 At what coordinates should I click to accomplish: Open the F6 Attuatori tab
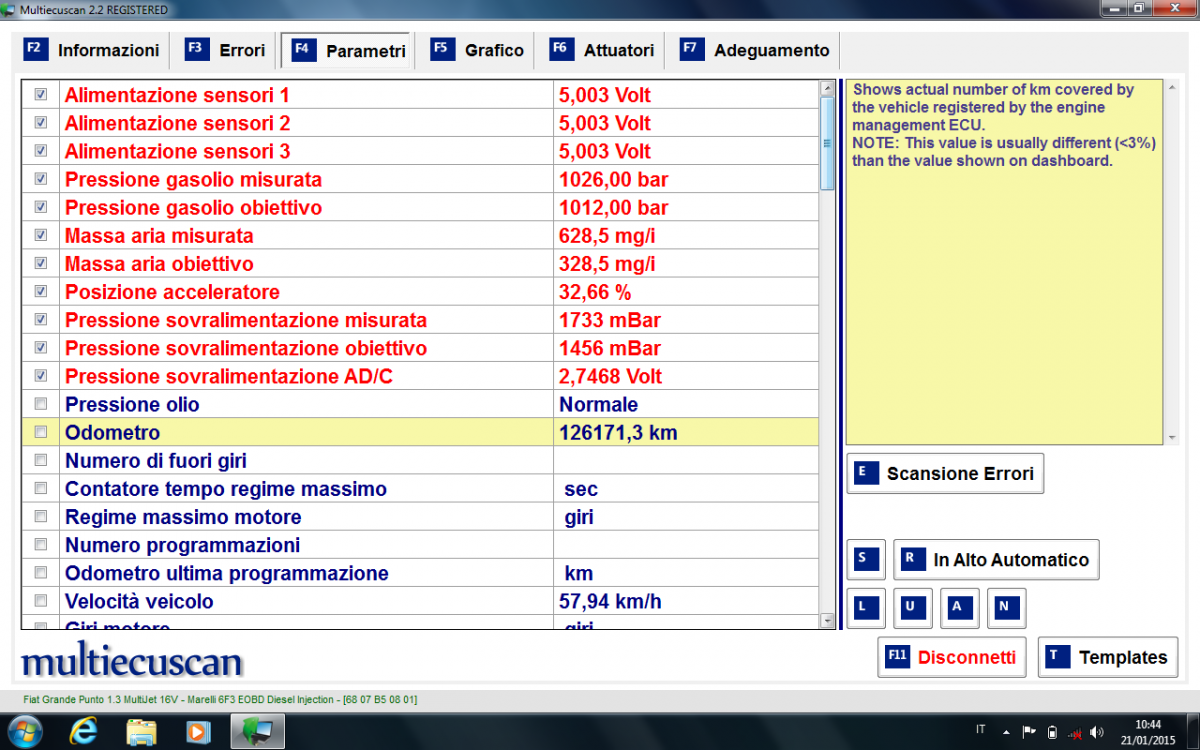603,50
